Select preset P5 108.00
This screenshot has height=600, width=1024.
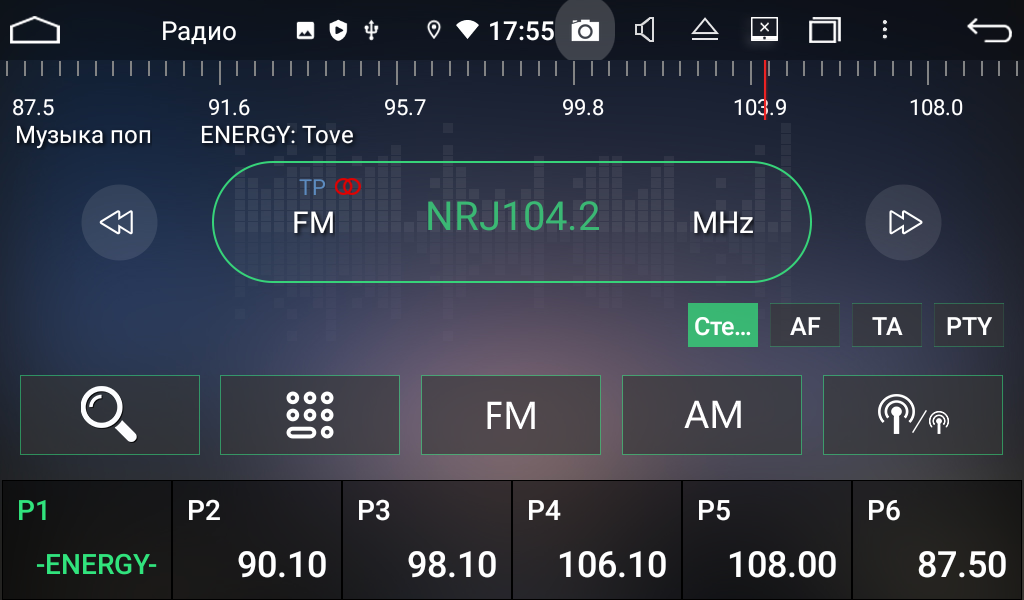click(767, 540)
